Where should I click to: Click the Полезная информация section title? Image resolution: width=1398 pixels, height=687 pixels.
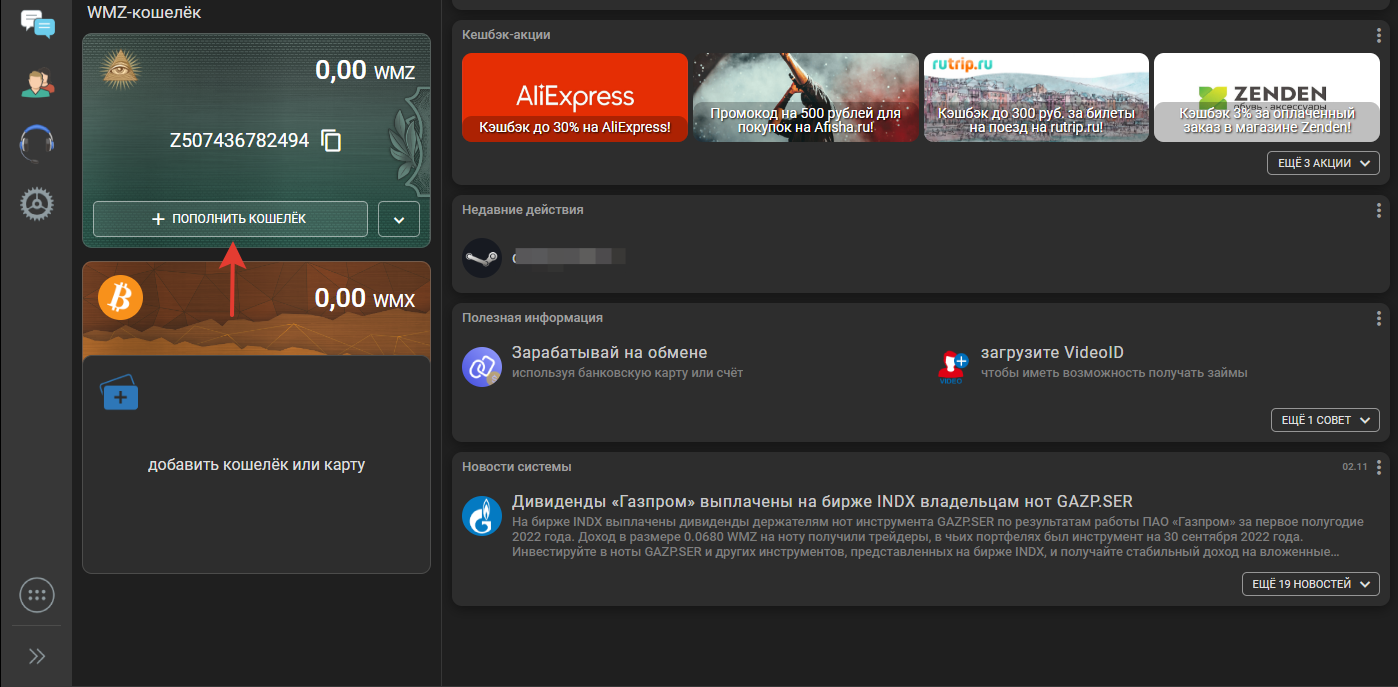532,318
